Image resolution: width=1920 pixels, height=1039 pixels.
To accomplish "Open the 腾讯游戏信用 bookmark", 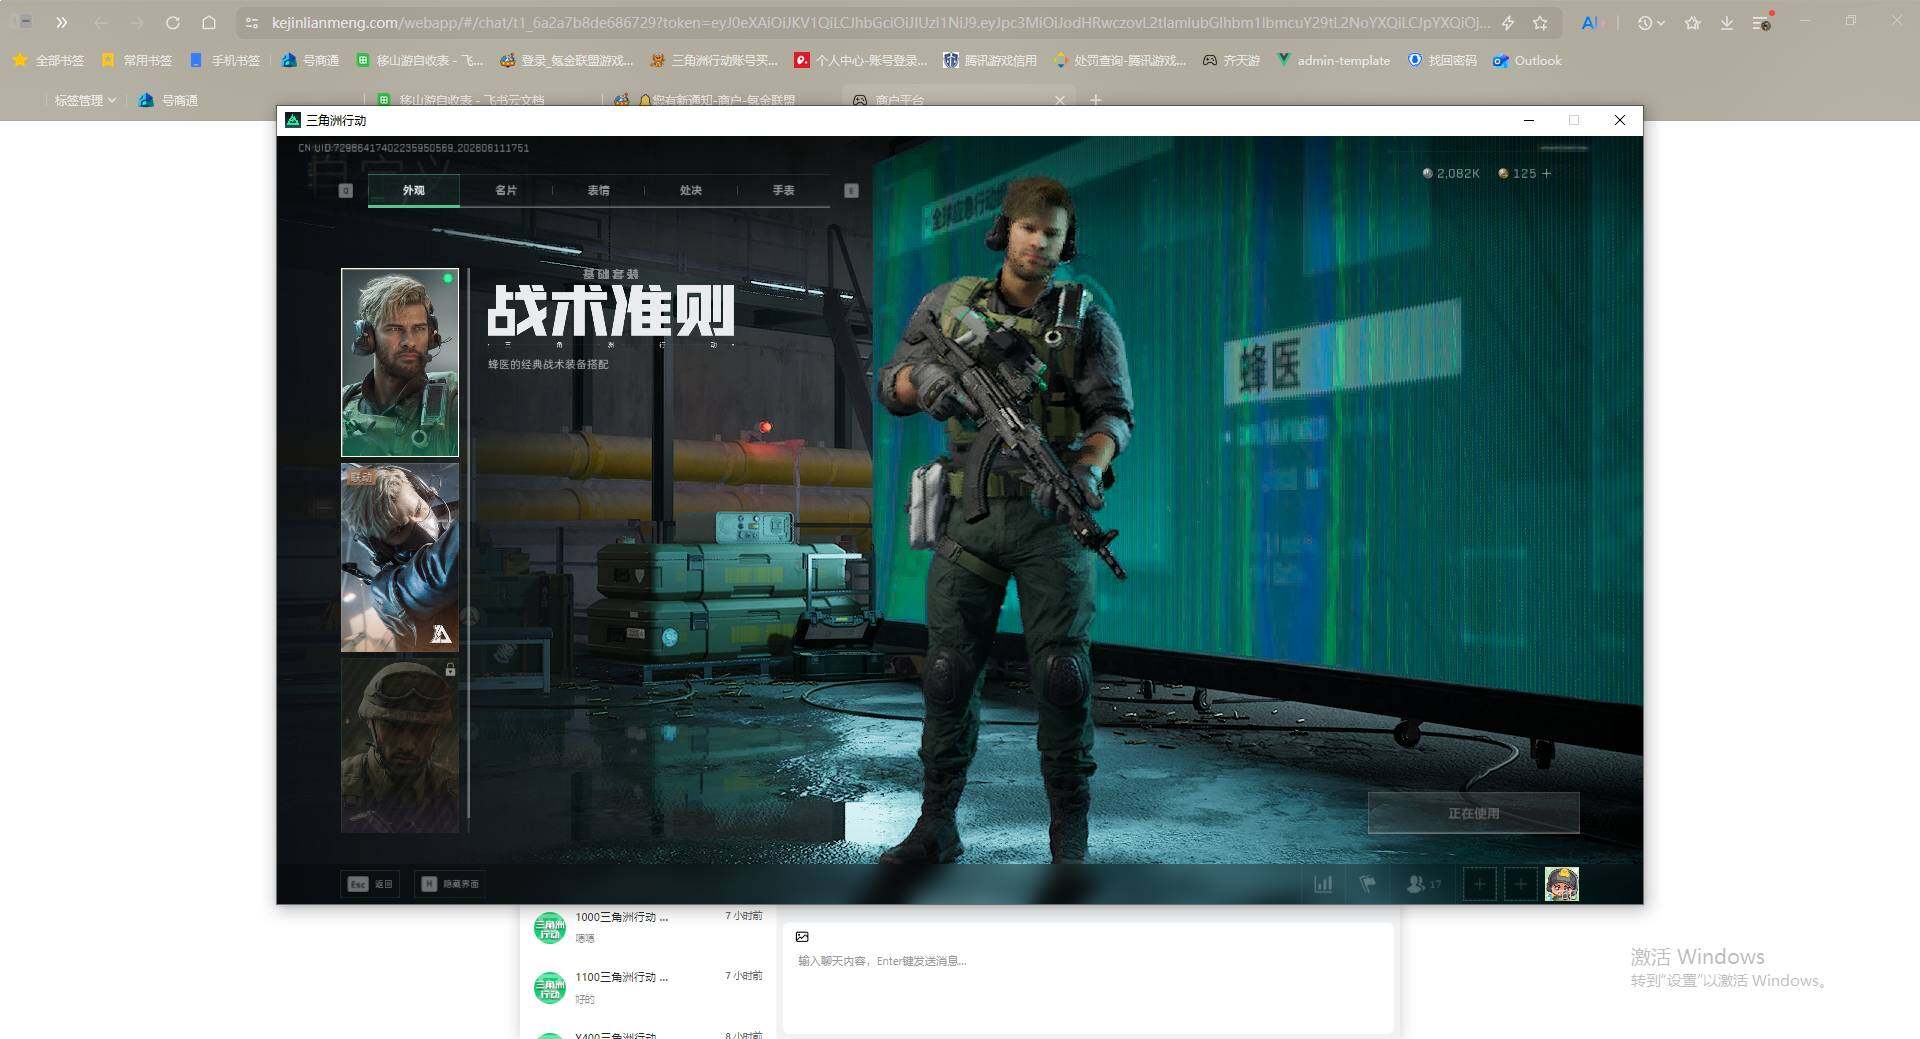I will click(990, 60).
